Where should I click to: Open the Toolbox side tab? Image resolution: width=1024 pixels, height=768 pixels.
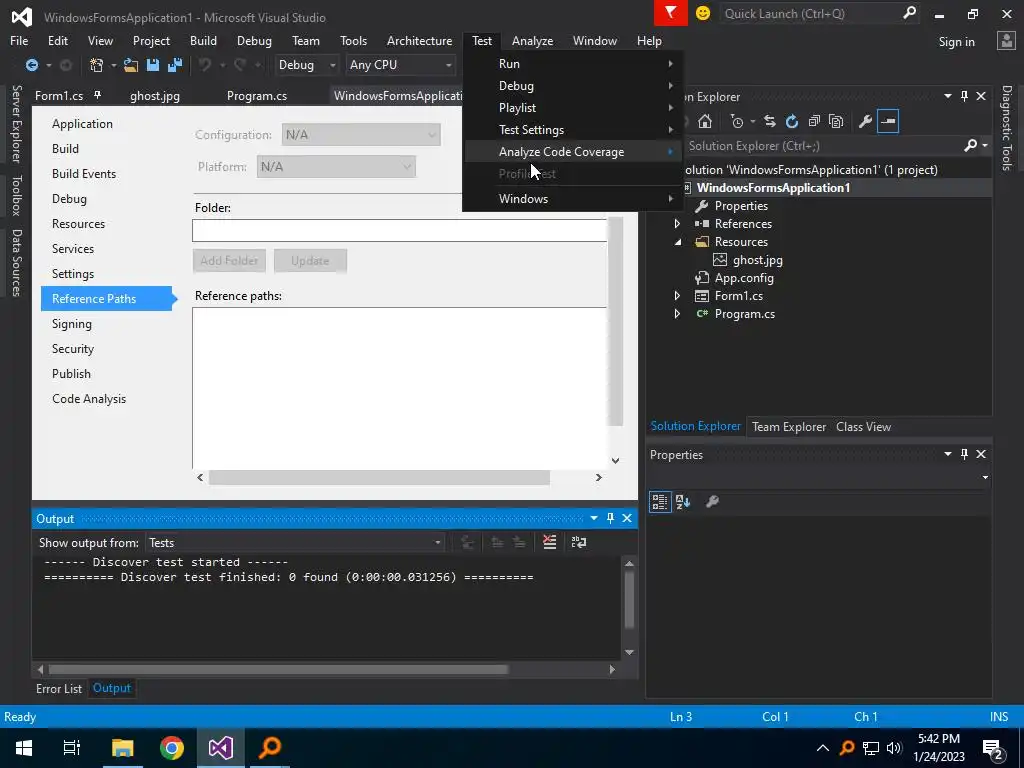pos(16,195)
